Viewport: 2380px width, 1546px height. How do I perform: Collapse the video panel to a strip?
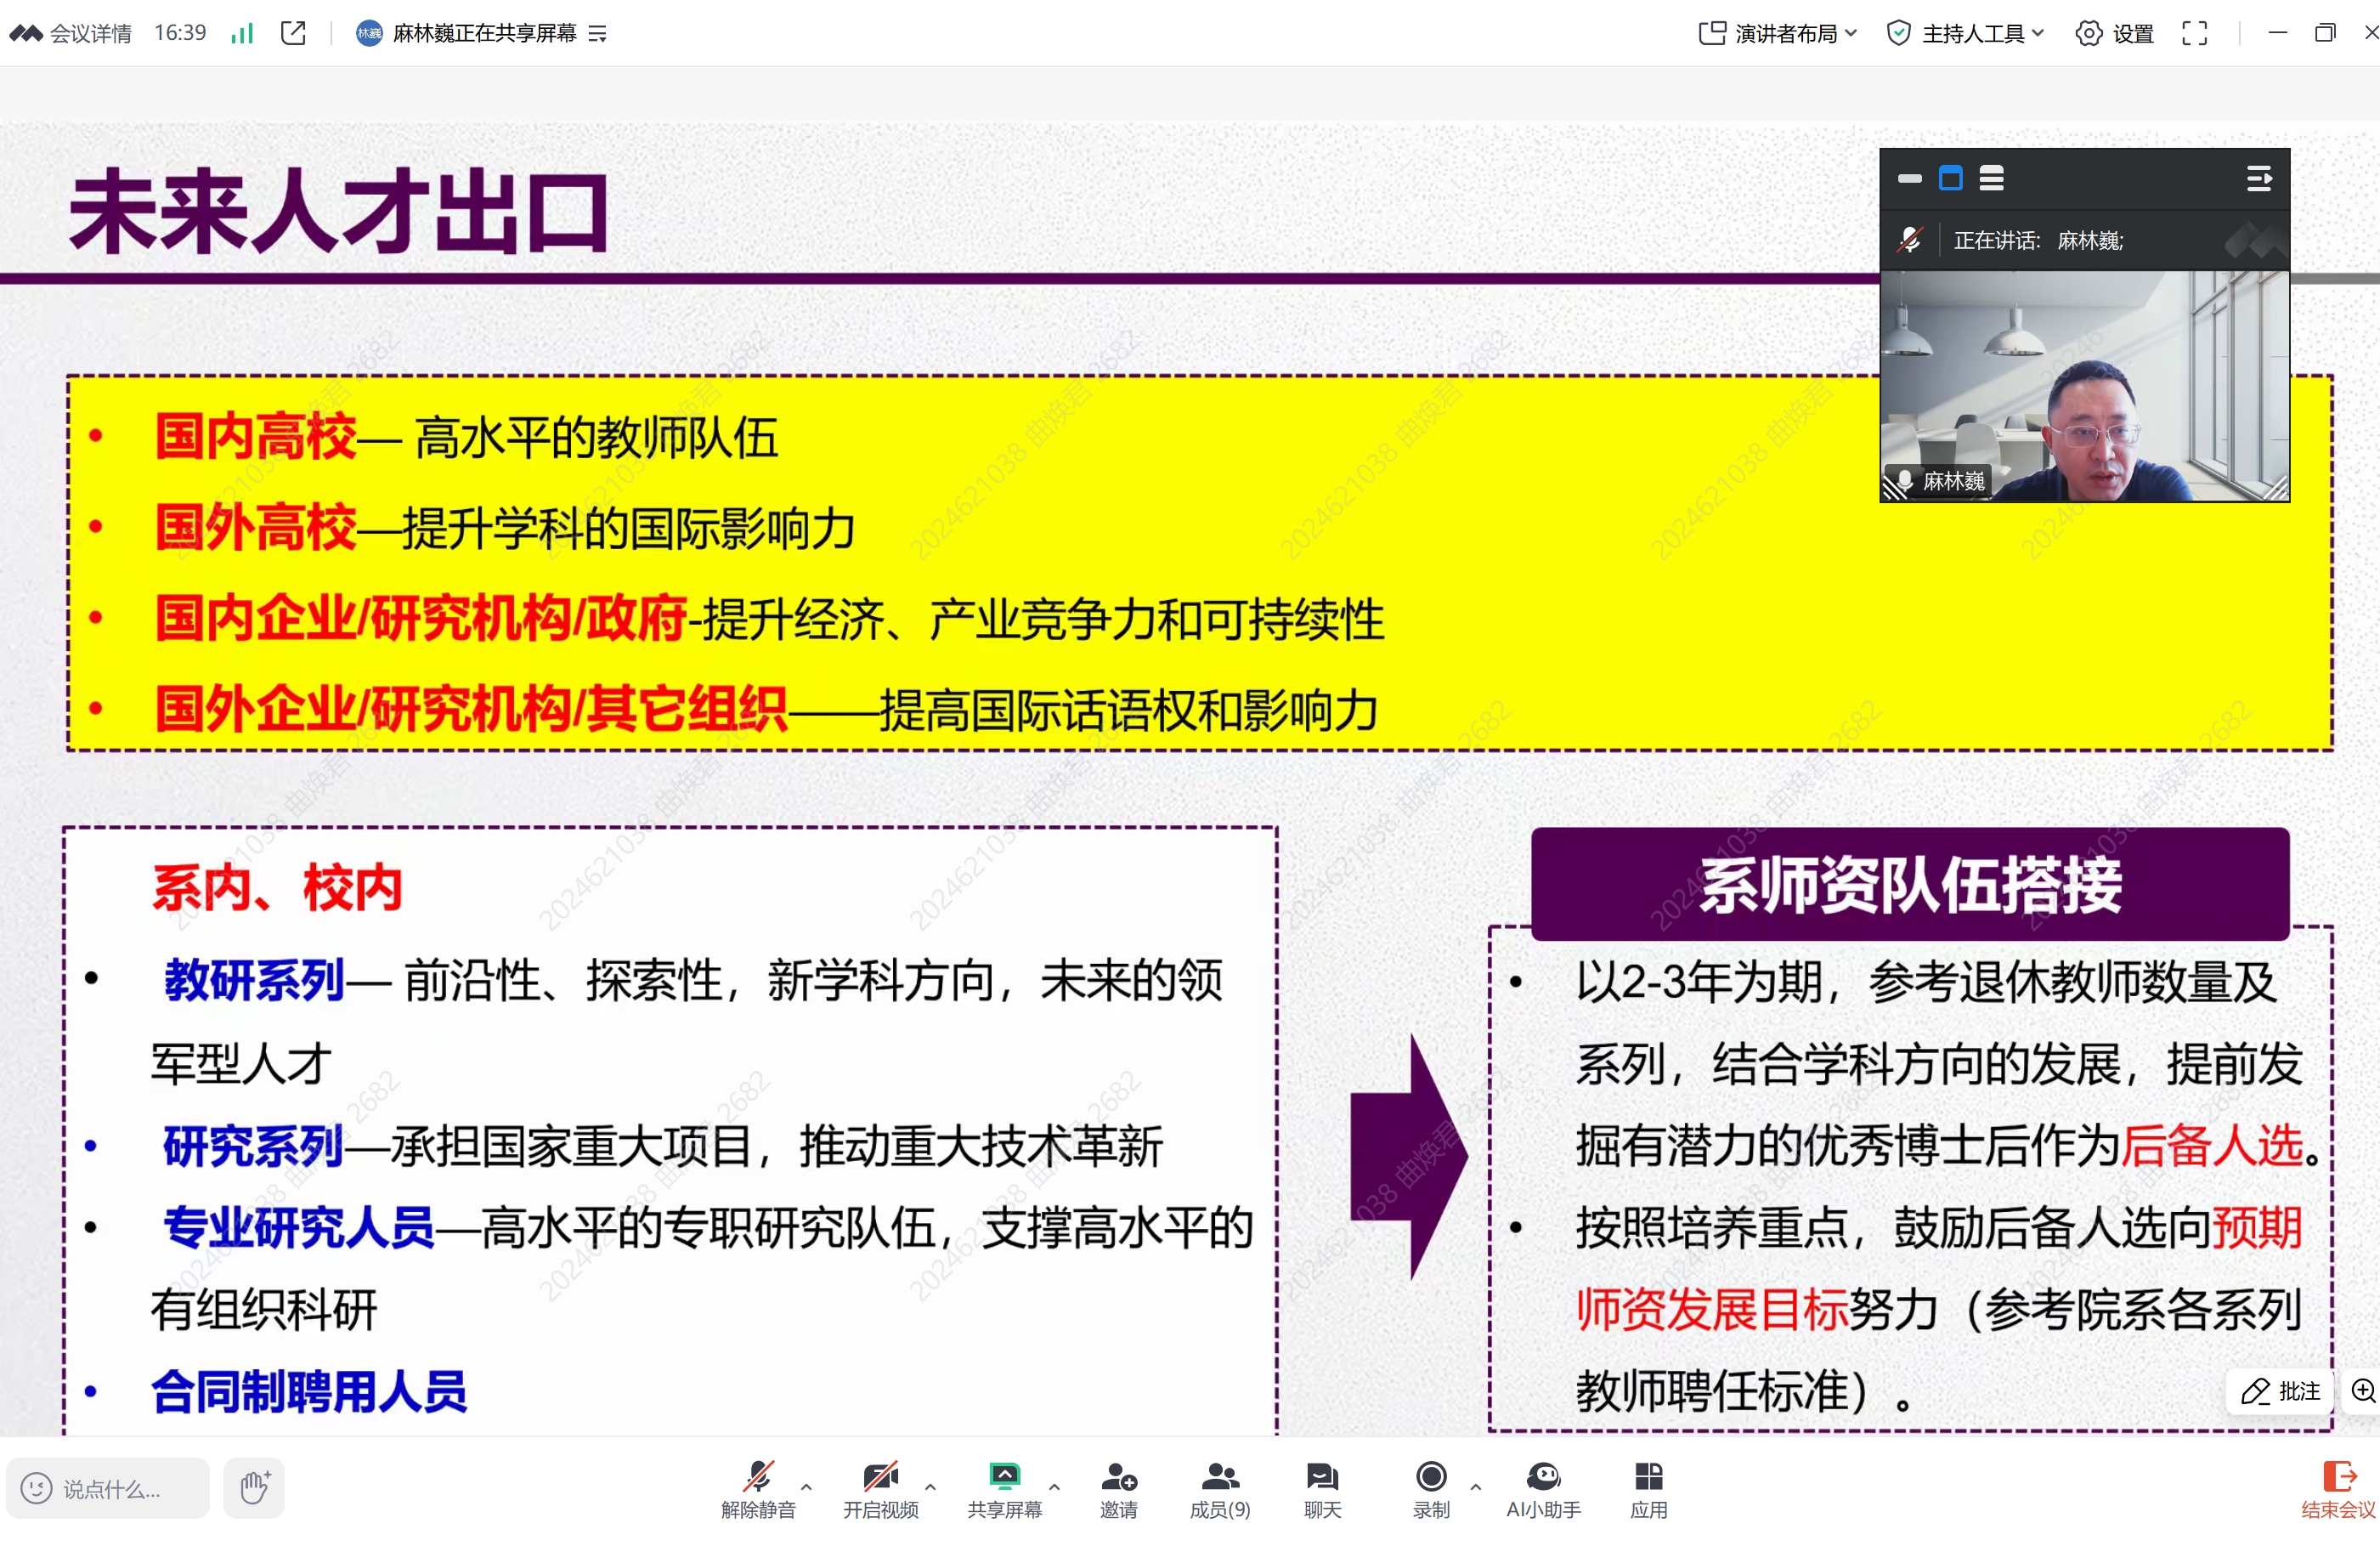(x=1910, y=179)
